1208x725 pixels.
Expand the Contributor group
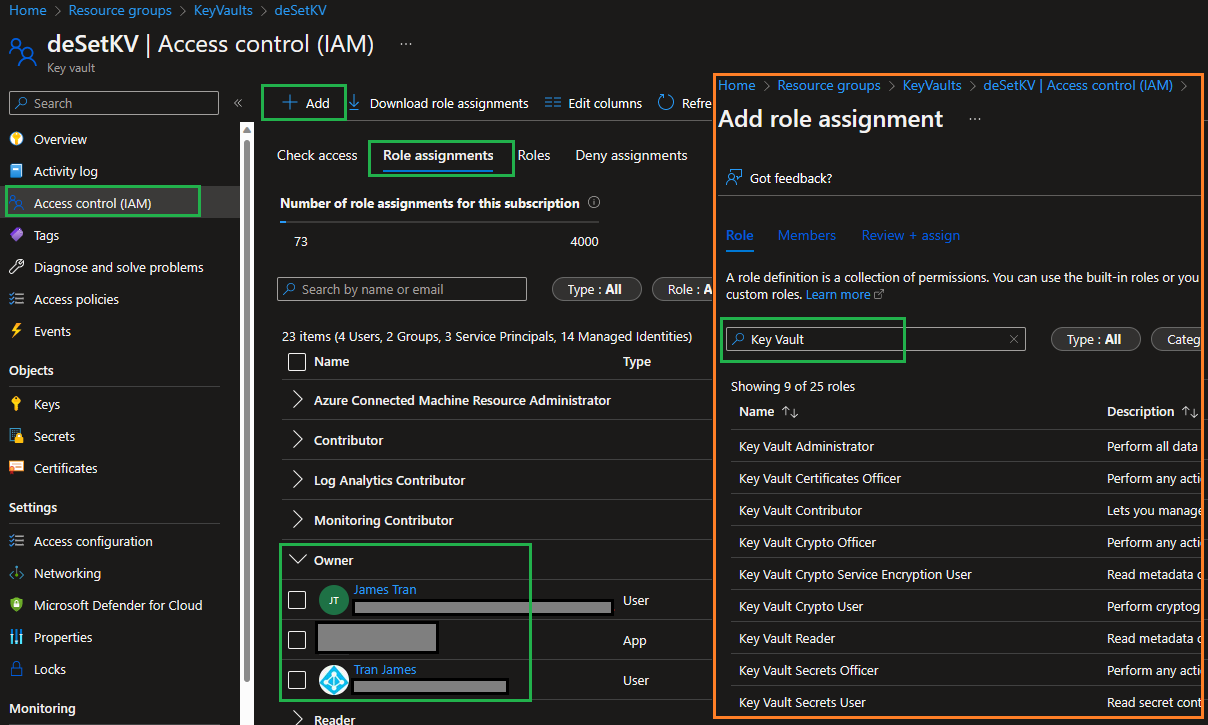click(297, 440)
